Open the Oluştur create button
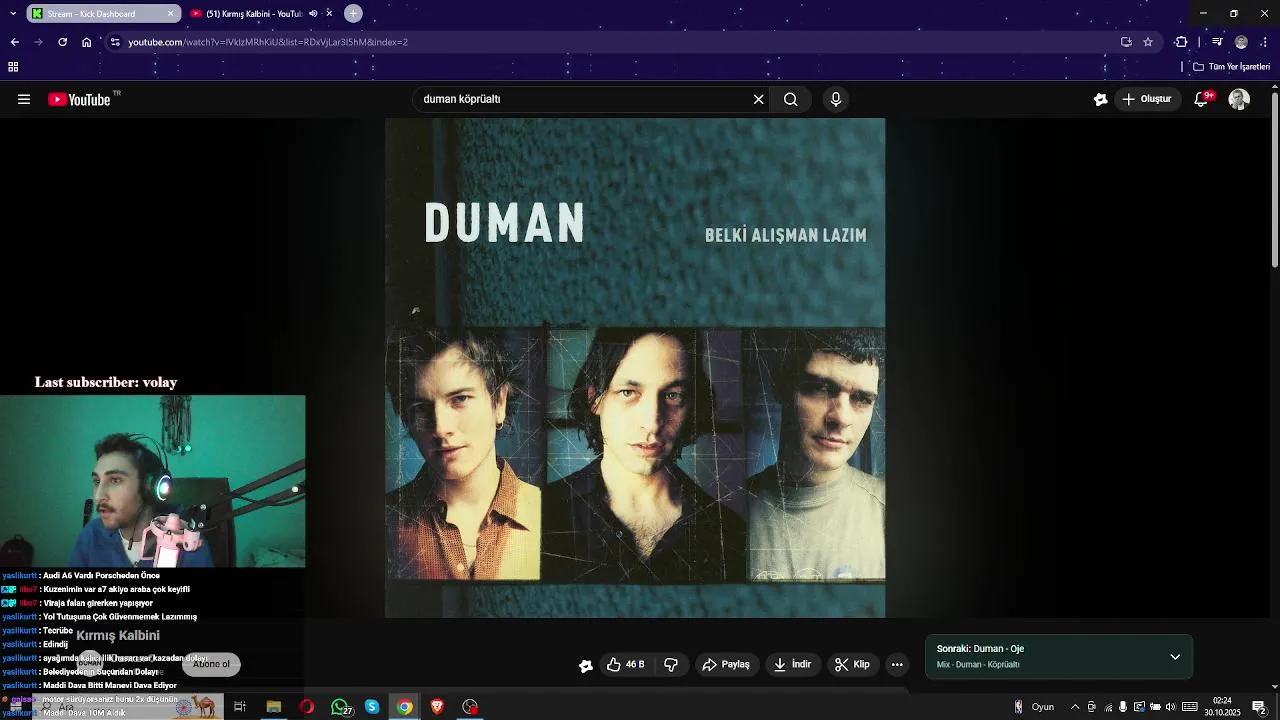The width and height of the screenshot is (1280, 720). point(1147,99)
